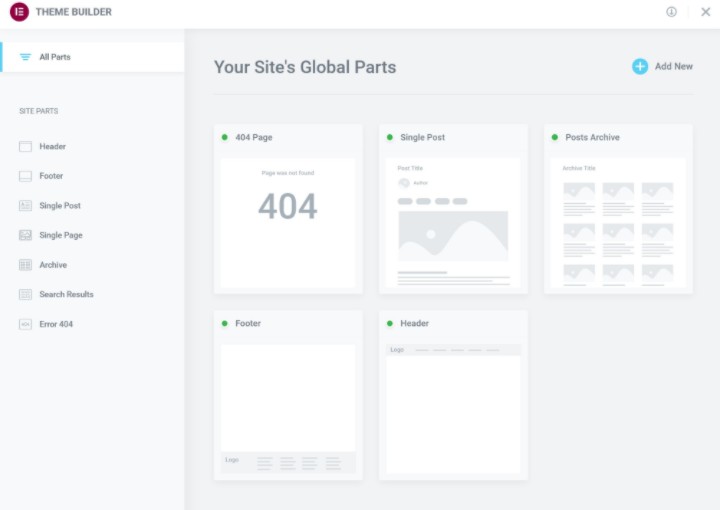Select the Single Page sidebar icon
Screen dimensions: 720x510
[25, 235]
